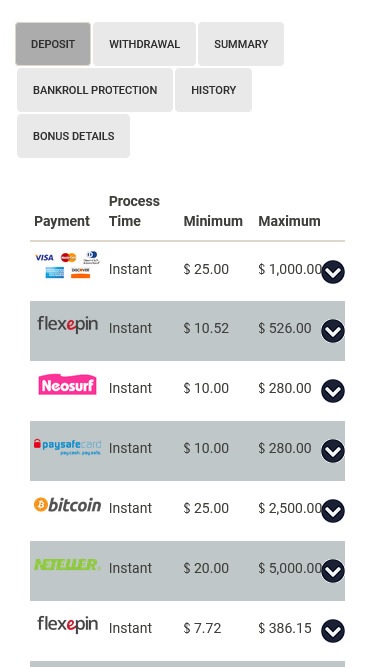The width and height of the screenshot is (375, 667).
Task: Expand the paysafecard row chevron
Action: pyautogui.click(x=333, y=451)
